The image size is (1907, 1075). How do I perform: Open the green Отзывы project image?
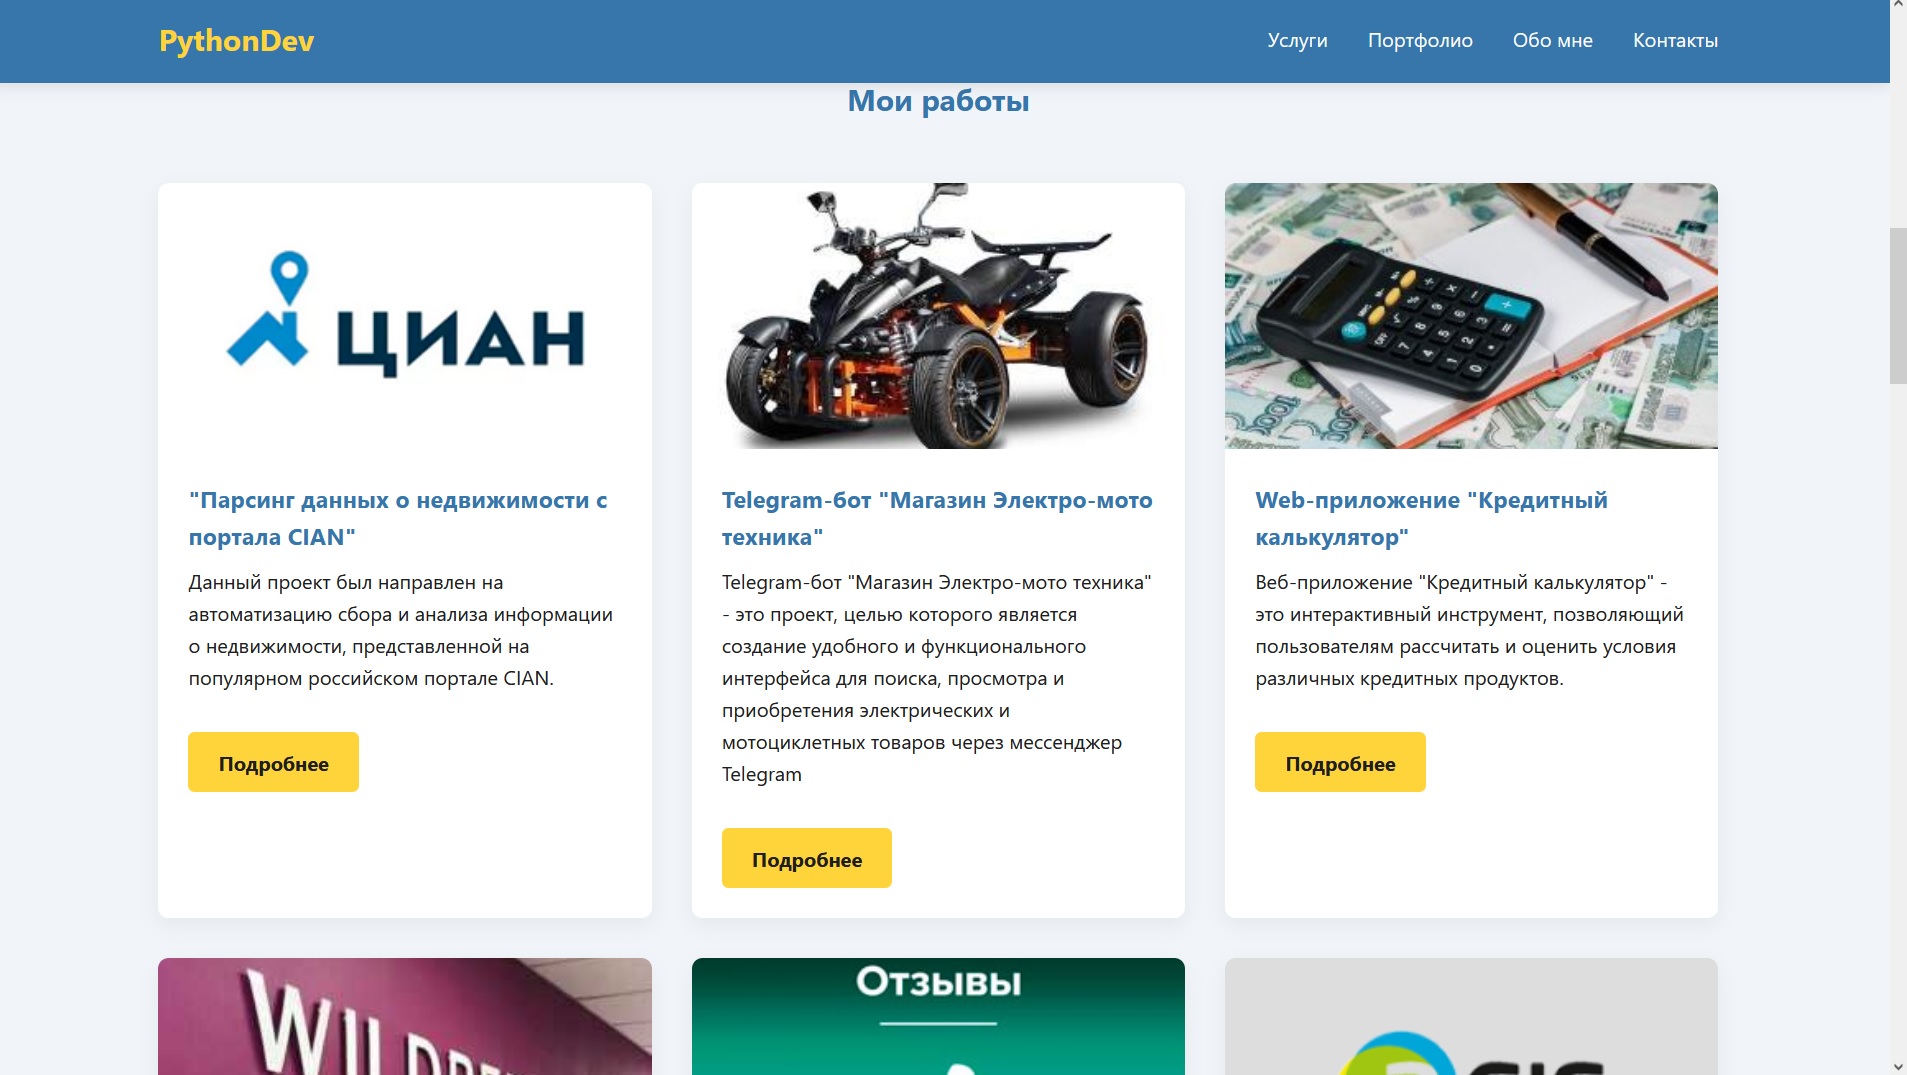click(938, 1016)
